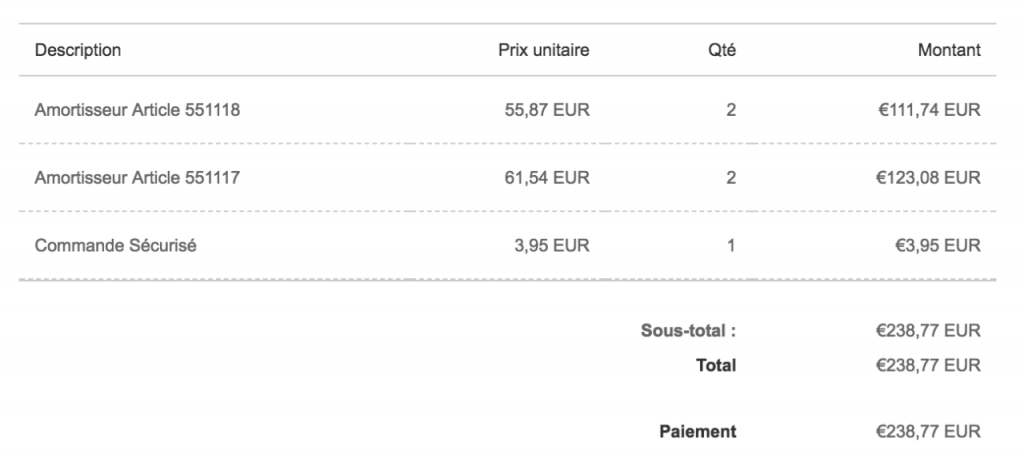Viewport: 1024px width, 458px height.
Task: Click the €111,74 EUR amount
Action: point(929,110)
